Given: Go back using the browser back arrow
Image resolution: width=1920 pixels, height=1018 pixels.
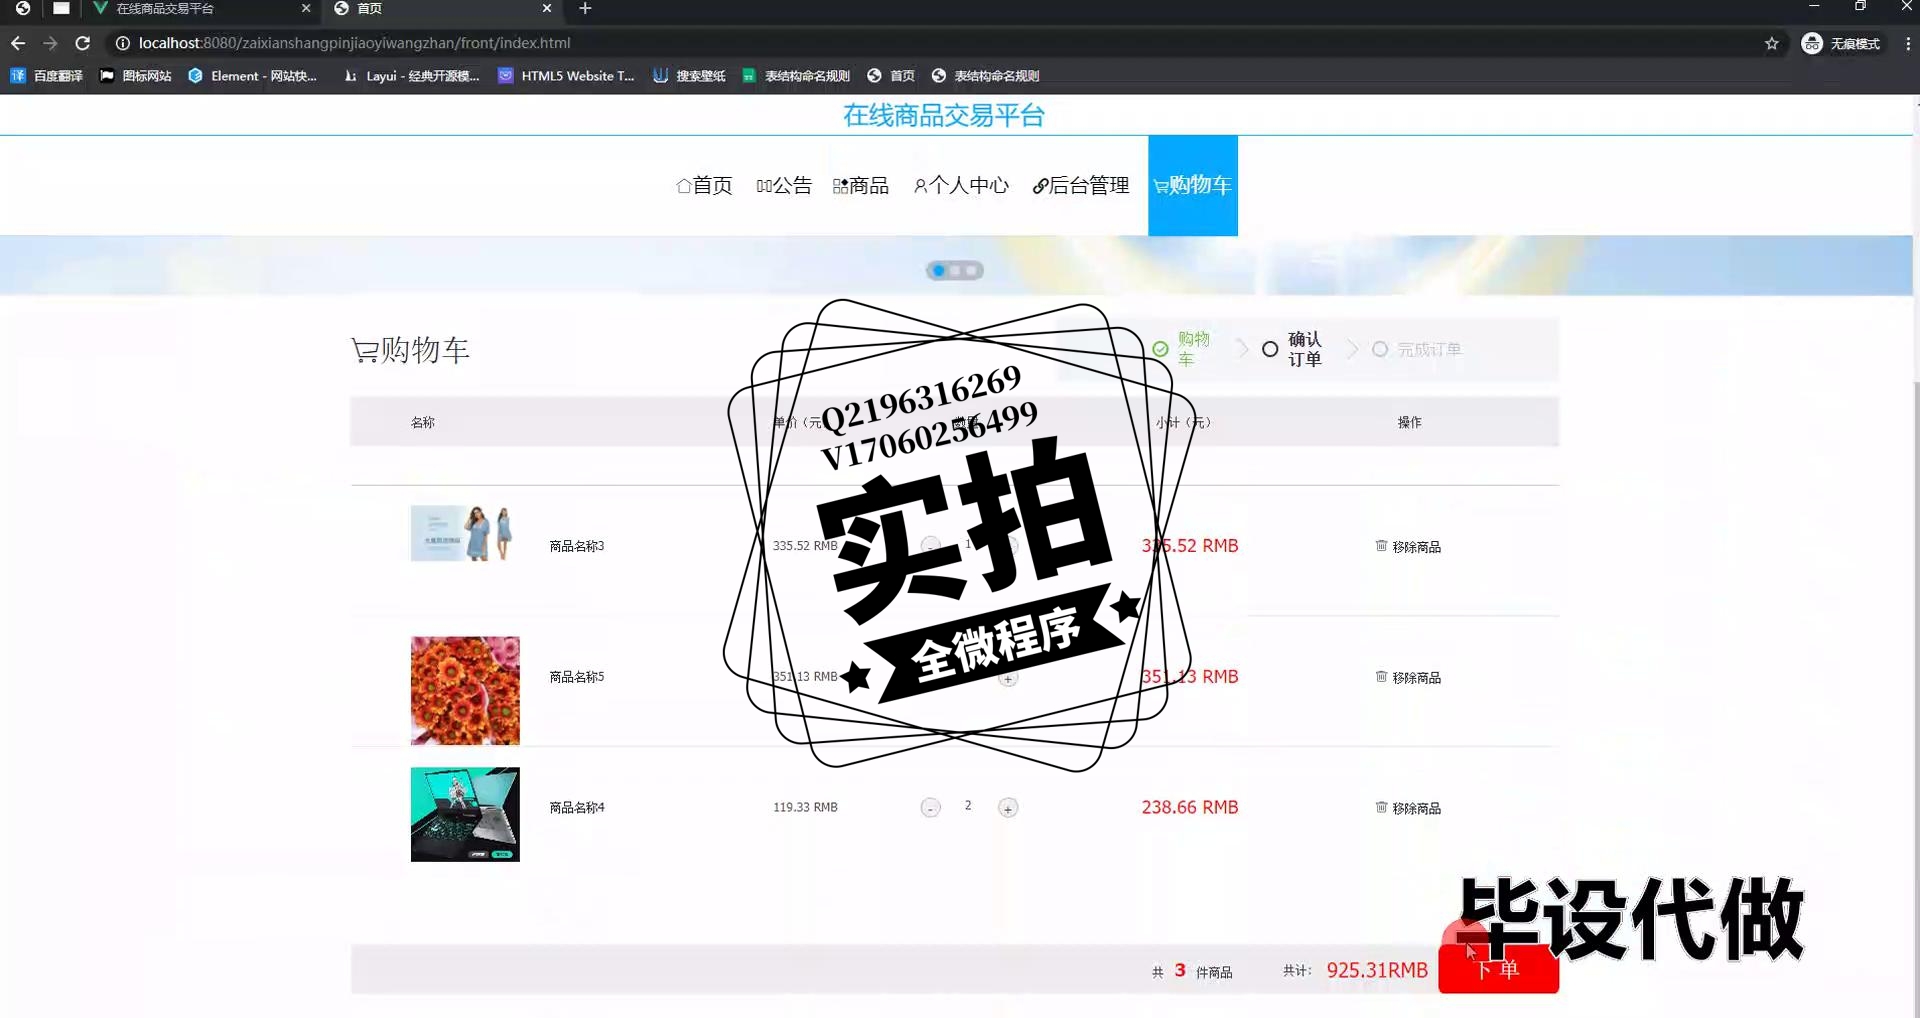Looking at the screenshot, I should coord(18,43).
